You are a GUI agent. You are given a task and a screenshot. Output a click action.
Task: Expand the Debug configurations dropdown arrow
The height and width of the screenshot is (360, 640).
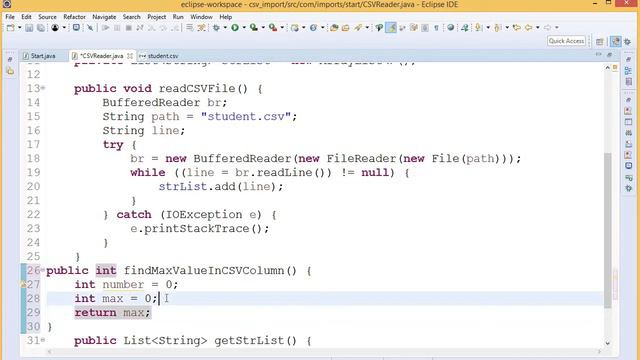(x=225, y=28)
